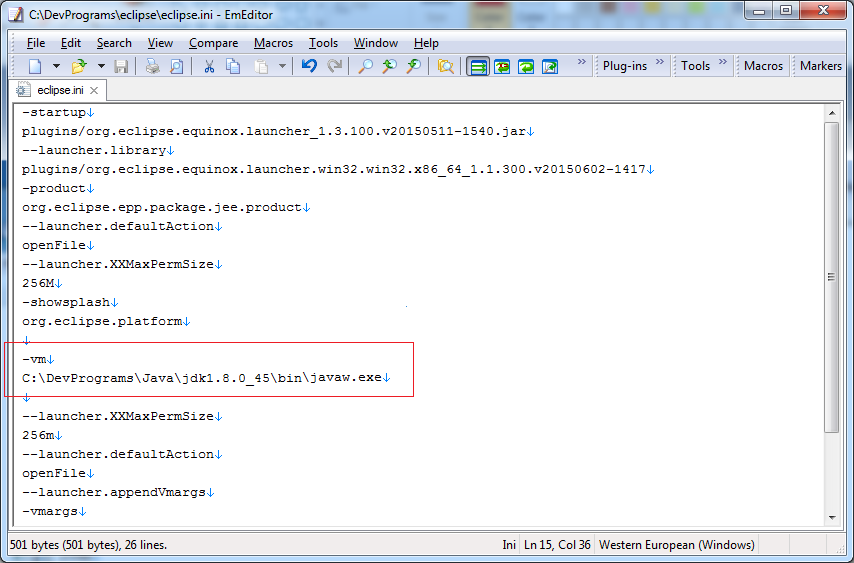Click the org.eclipse.epp.package.jee.product line

pos(166,207)
